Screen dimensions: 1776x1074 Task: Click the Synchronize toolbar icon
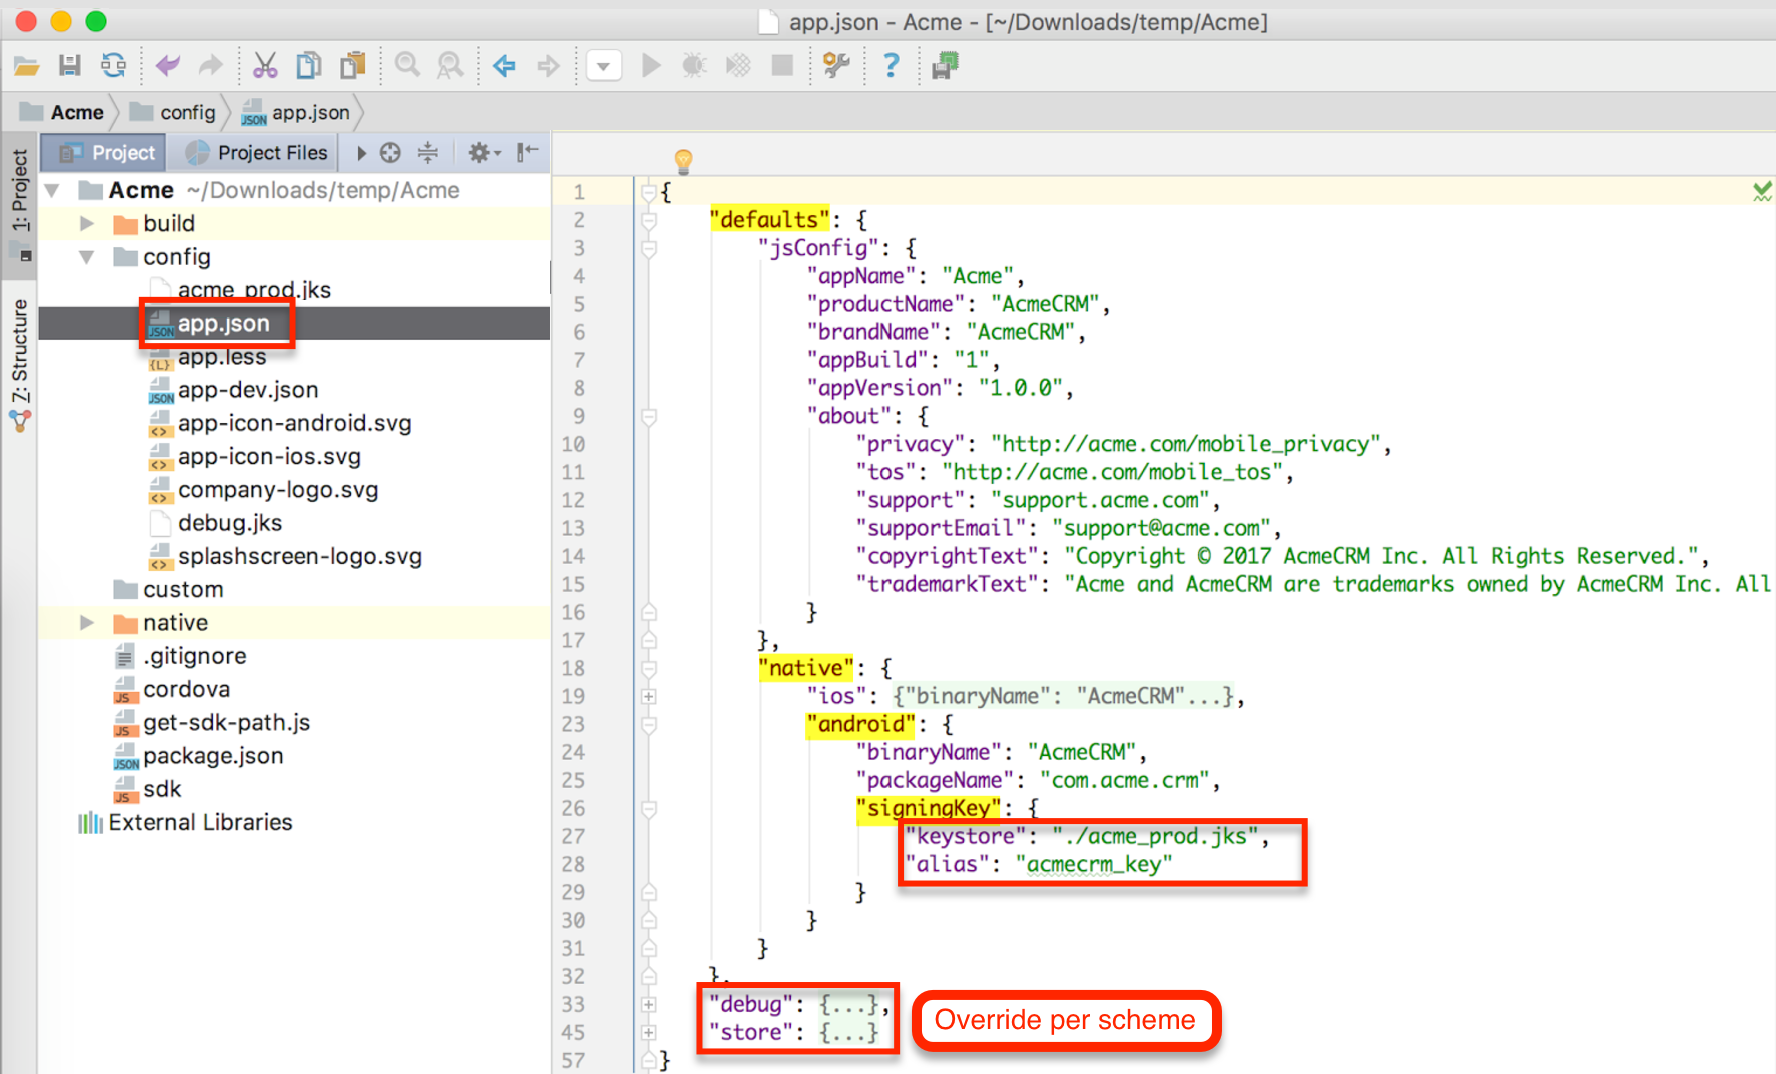[113, 66]
